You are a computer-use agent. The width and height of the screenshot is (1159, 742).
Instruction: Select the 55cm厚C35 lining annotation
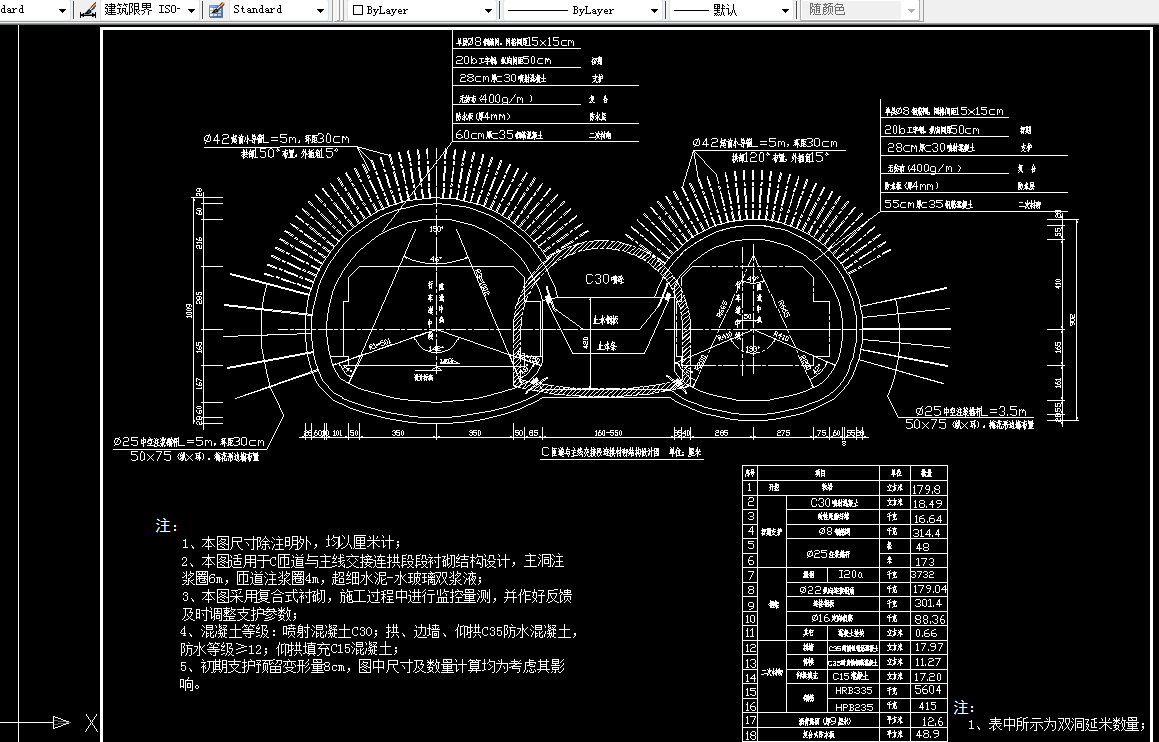click(x=929, y=203)
